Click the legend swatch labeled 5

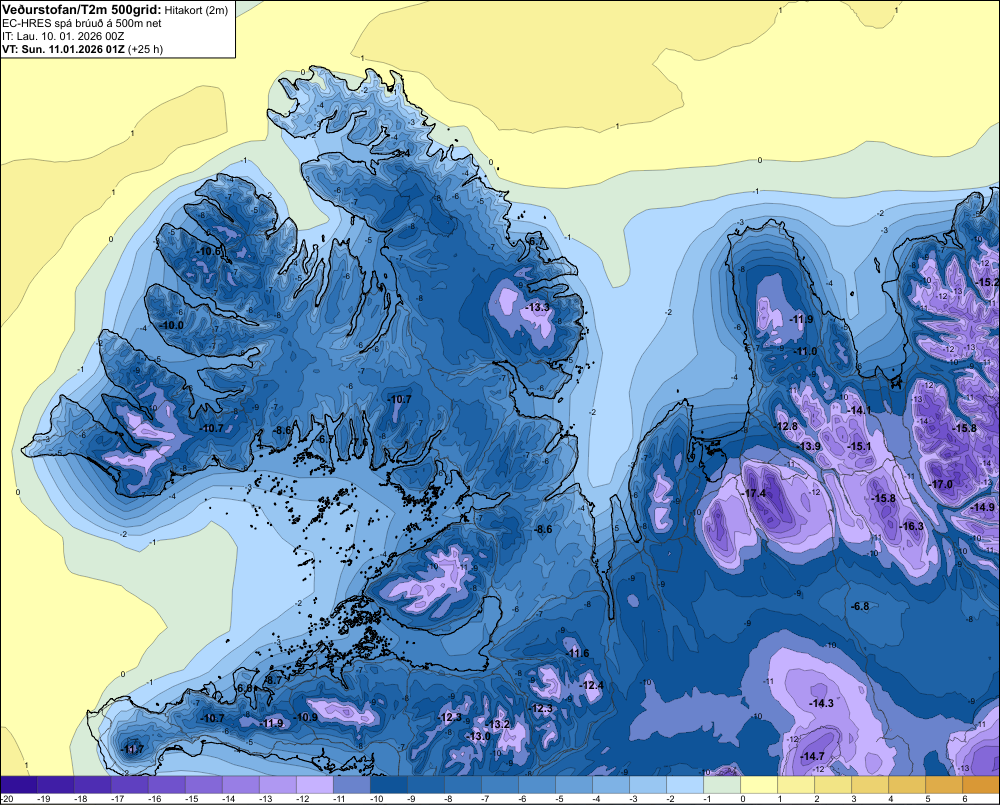coord(944,785)
